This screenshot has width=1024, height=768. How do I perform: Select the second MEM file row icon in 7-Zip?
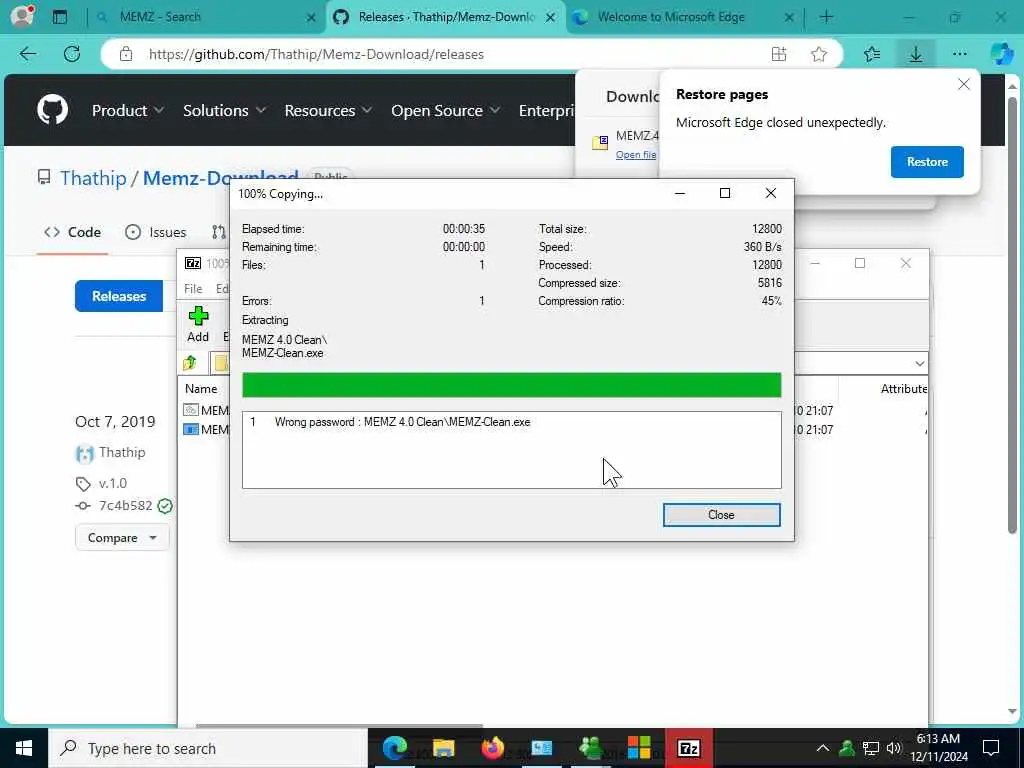[x=191, y=430]
